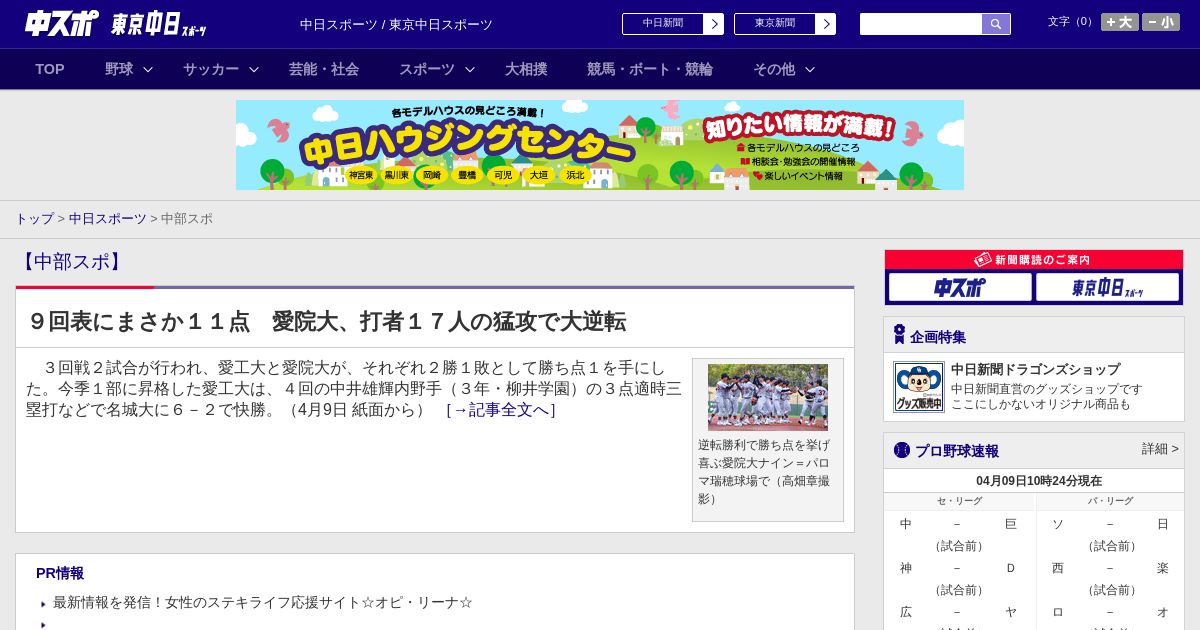Select 競馬・ボート・競輪 in navigation bar

650,69
